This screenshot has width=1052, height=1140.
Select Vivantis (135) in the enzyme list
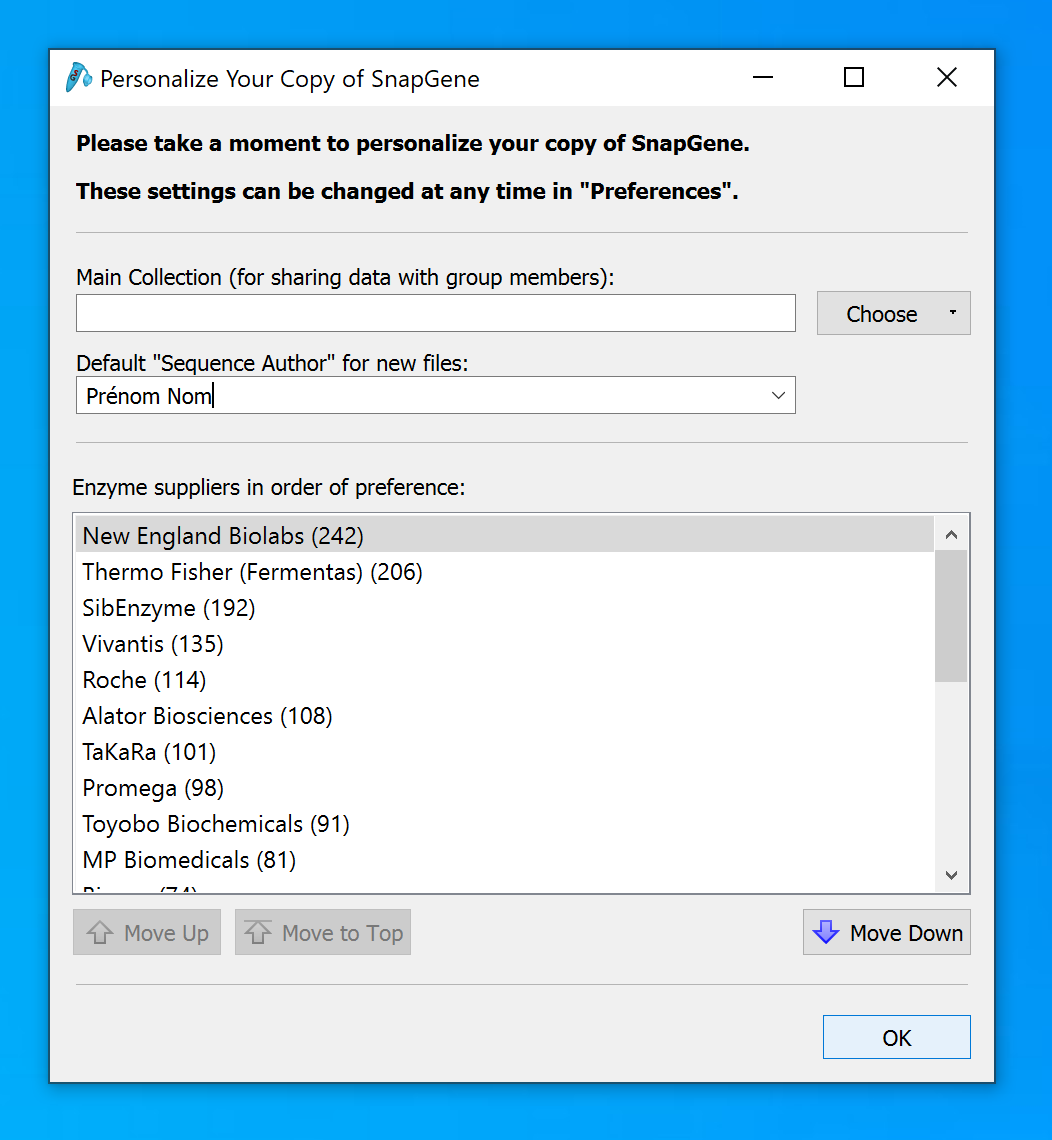pos(153,644)
